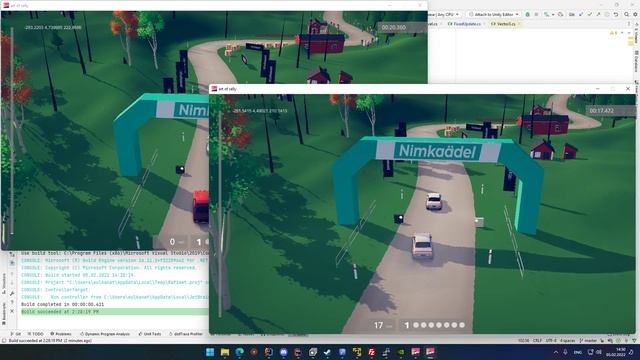Image resolution: width=640 pixels, height=360 pixels.
Task: Open Dynamic Program Analysis tool tab
Action: pos(105,334)
